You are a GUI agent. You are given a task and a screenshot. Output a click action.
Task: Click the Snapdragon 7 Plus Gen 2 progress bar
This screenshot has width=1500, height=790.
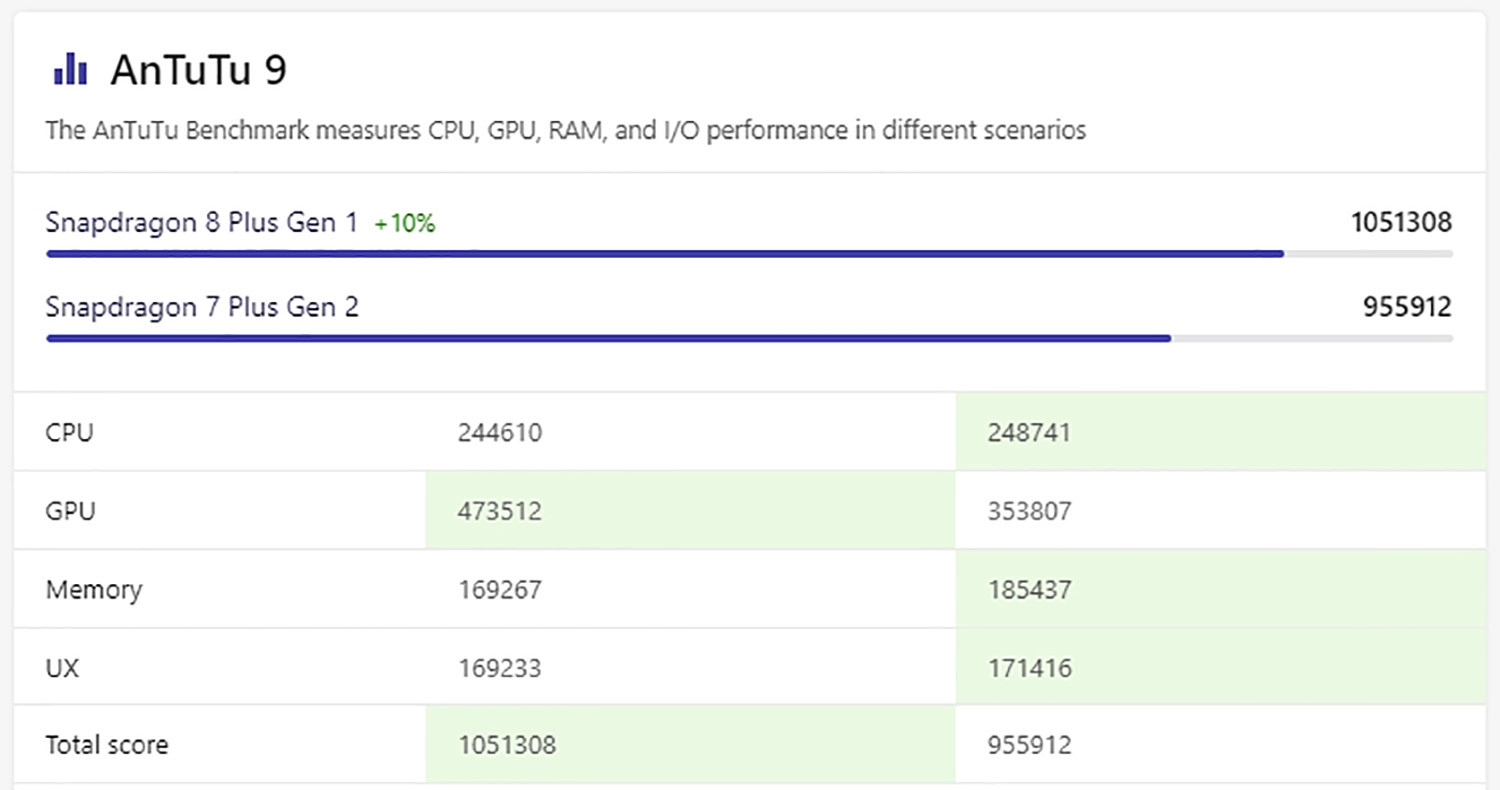pos(749,338)
